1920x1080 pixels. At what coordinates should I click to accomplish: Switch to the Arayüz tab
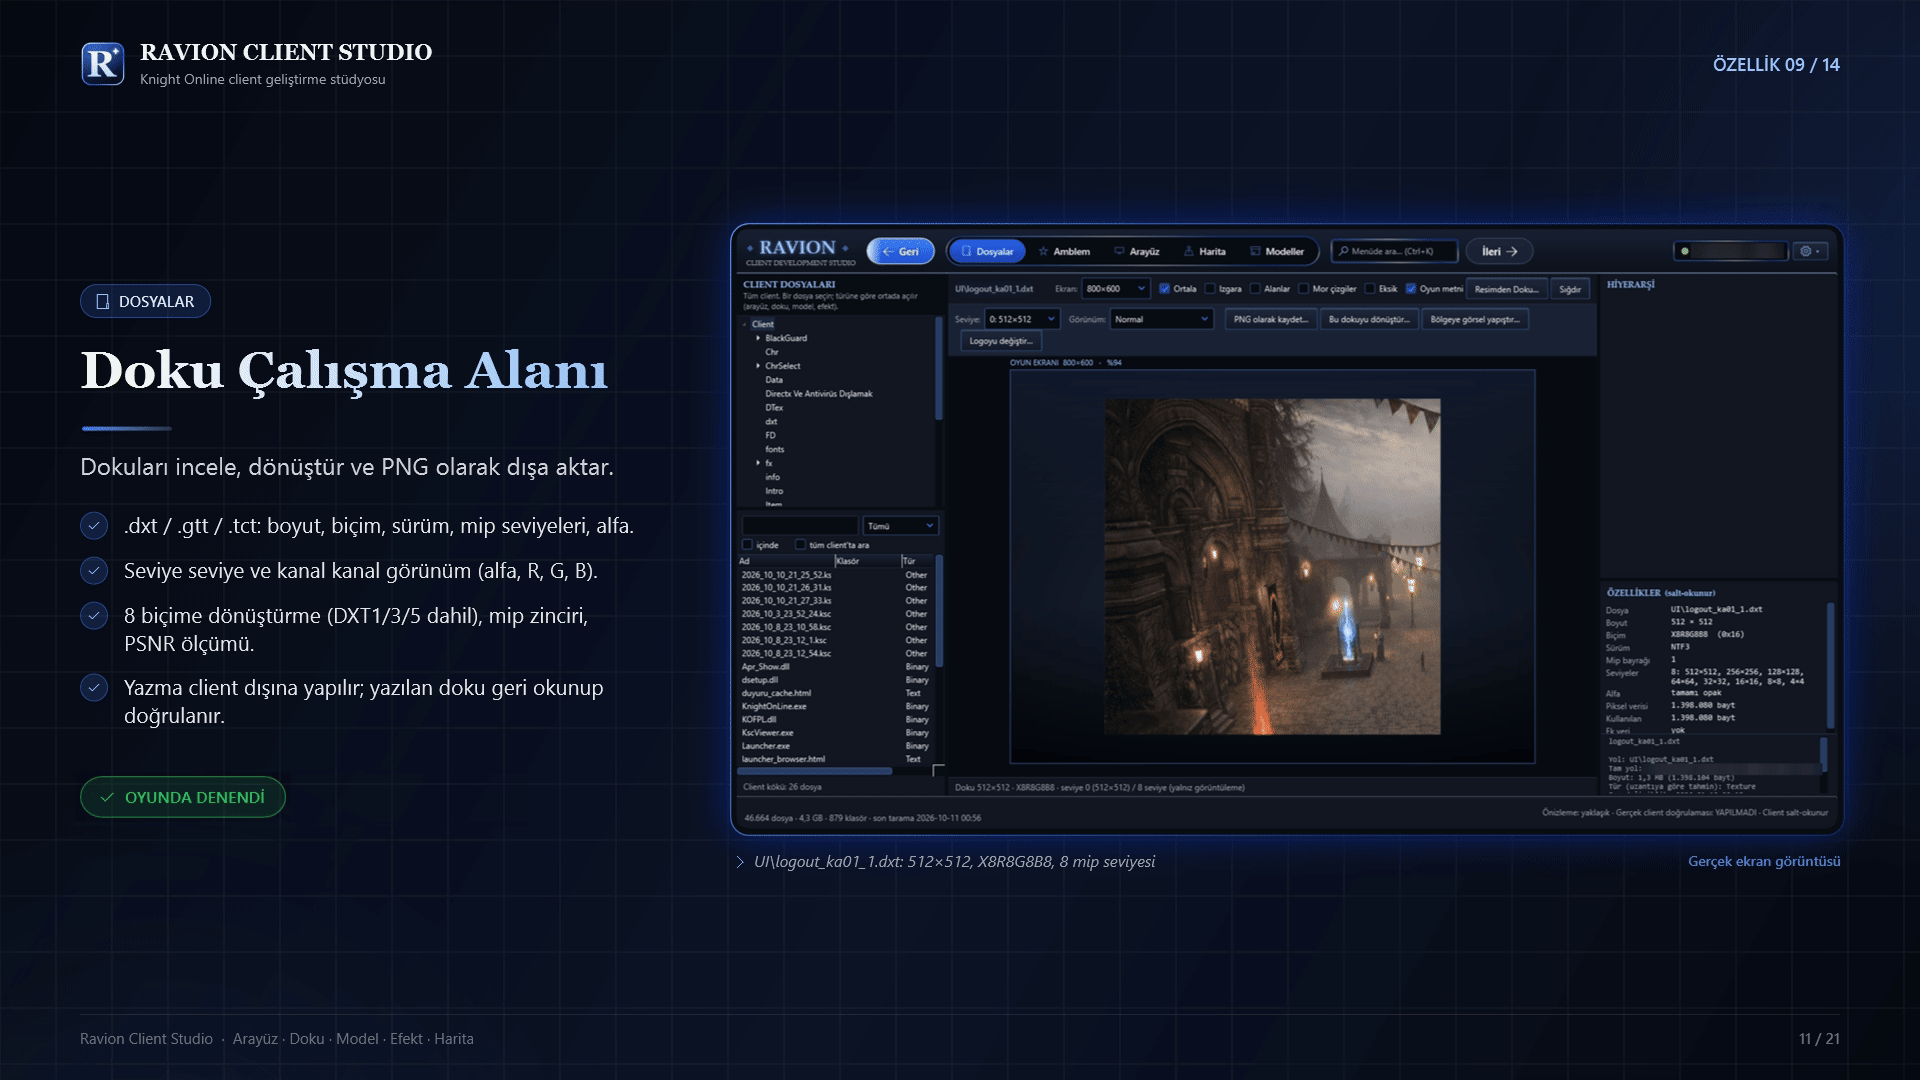point(1137,252)
